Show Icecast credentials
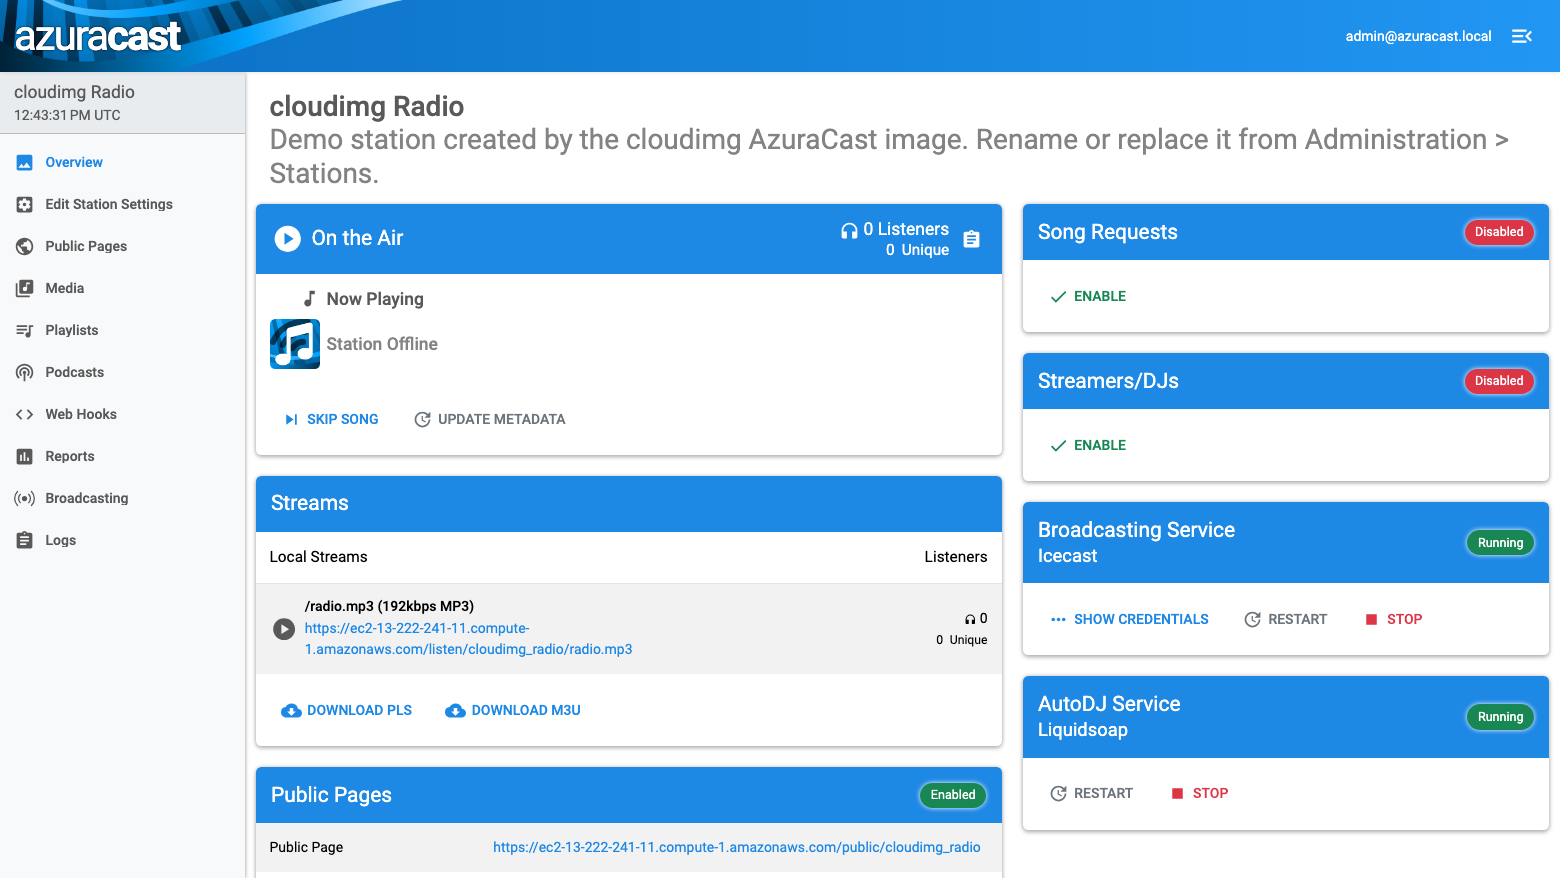1560x878 pixels. coord(1130,619)
